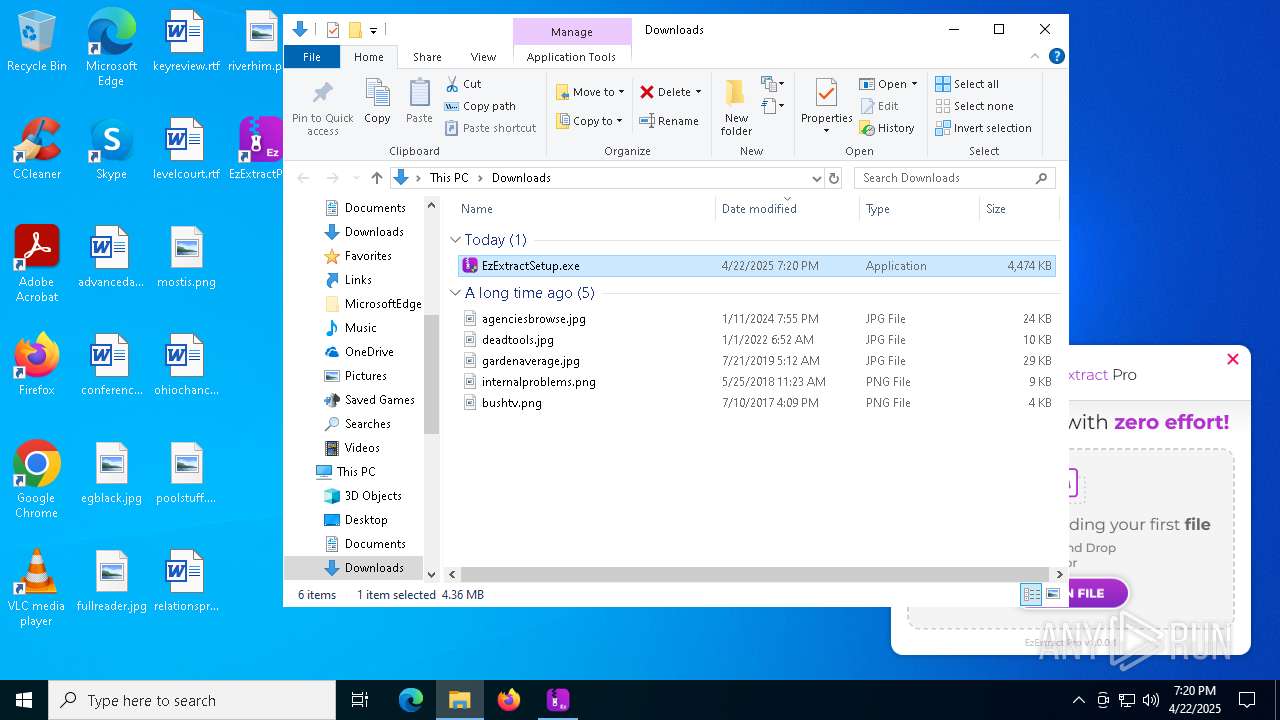Viewport: 1280px width, 720px height.
Task: Collapse the Today group
Action: pyautogui.click(x=456, y=240)
